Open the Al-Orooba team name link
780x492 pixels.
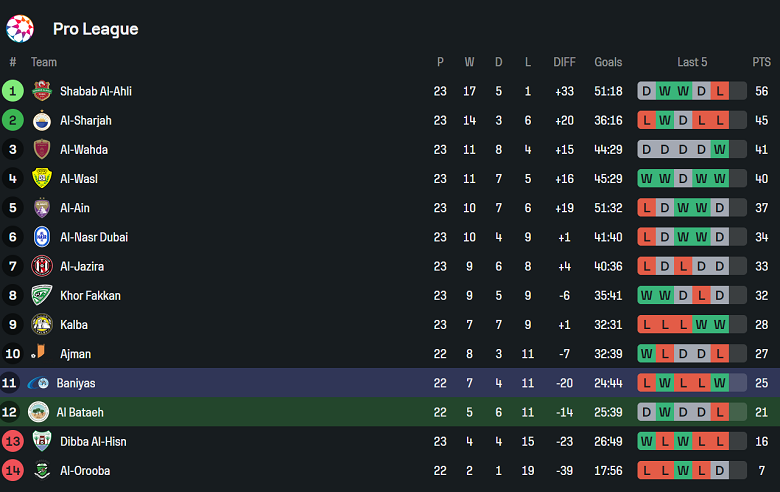point(85,470)
